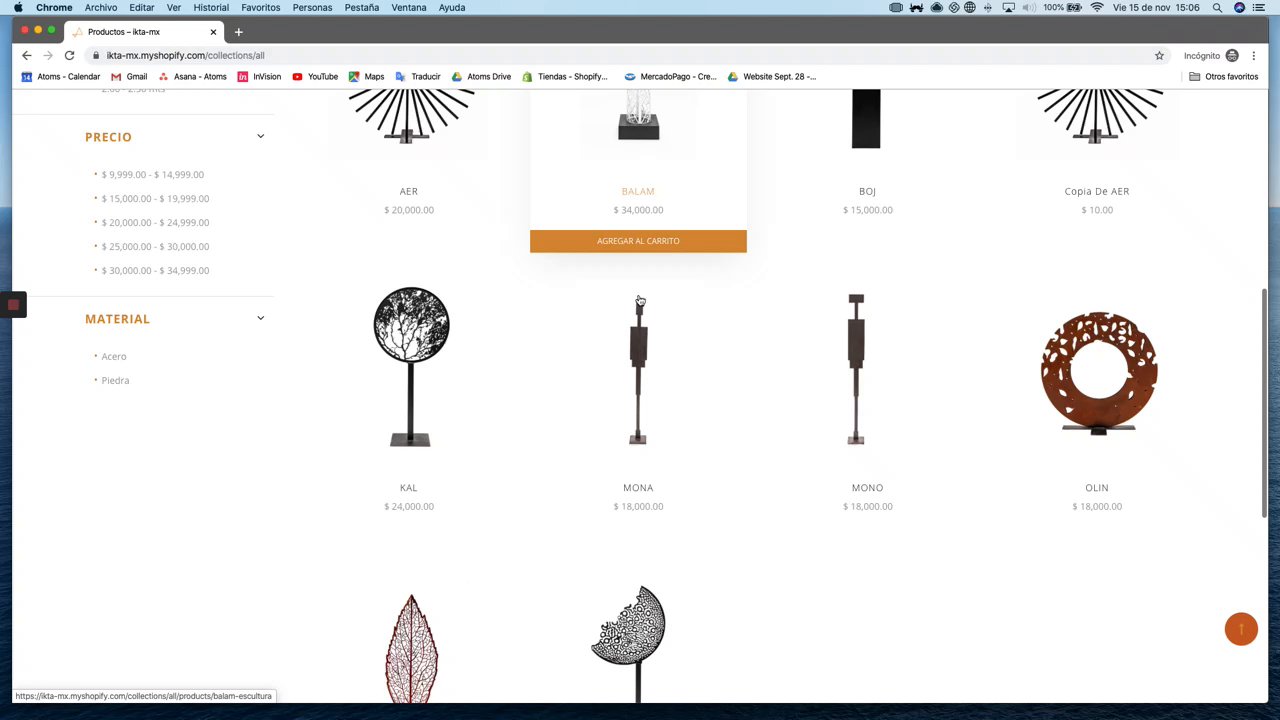
Task: Filter by material Piedra
Action: tap(115, 381)
